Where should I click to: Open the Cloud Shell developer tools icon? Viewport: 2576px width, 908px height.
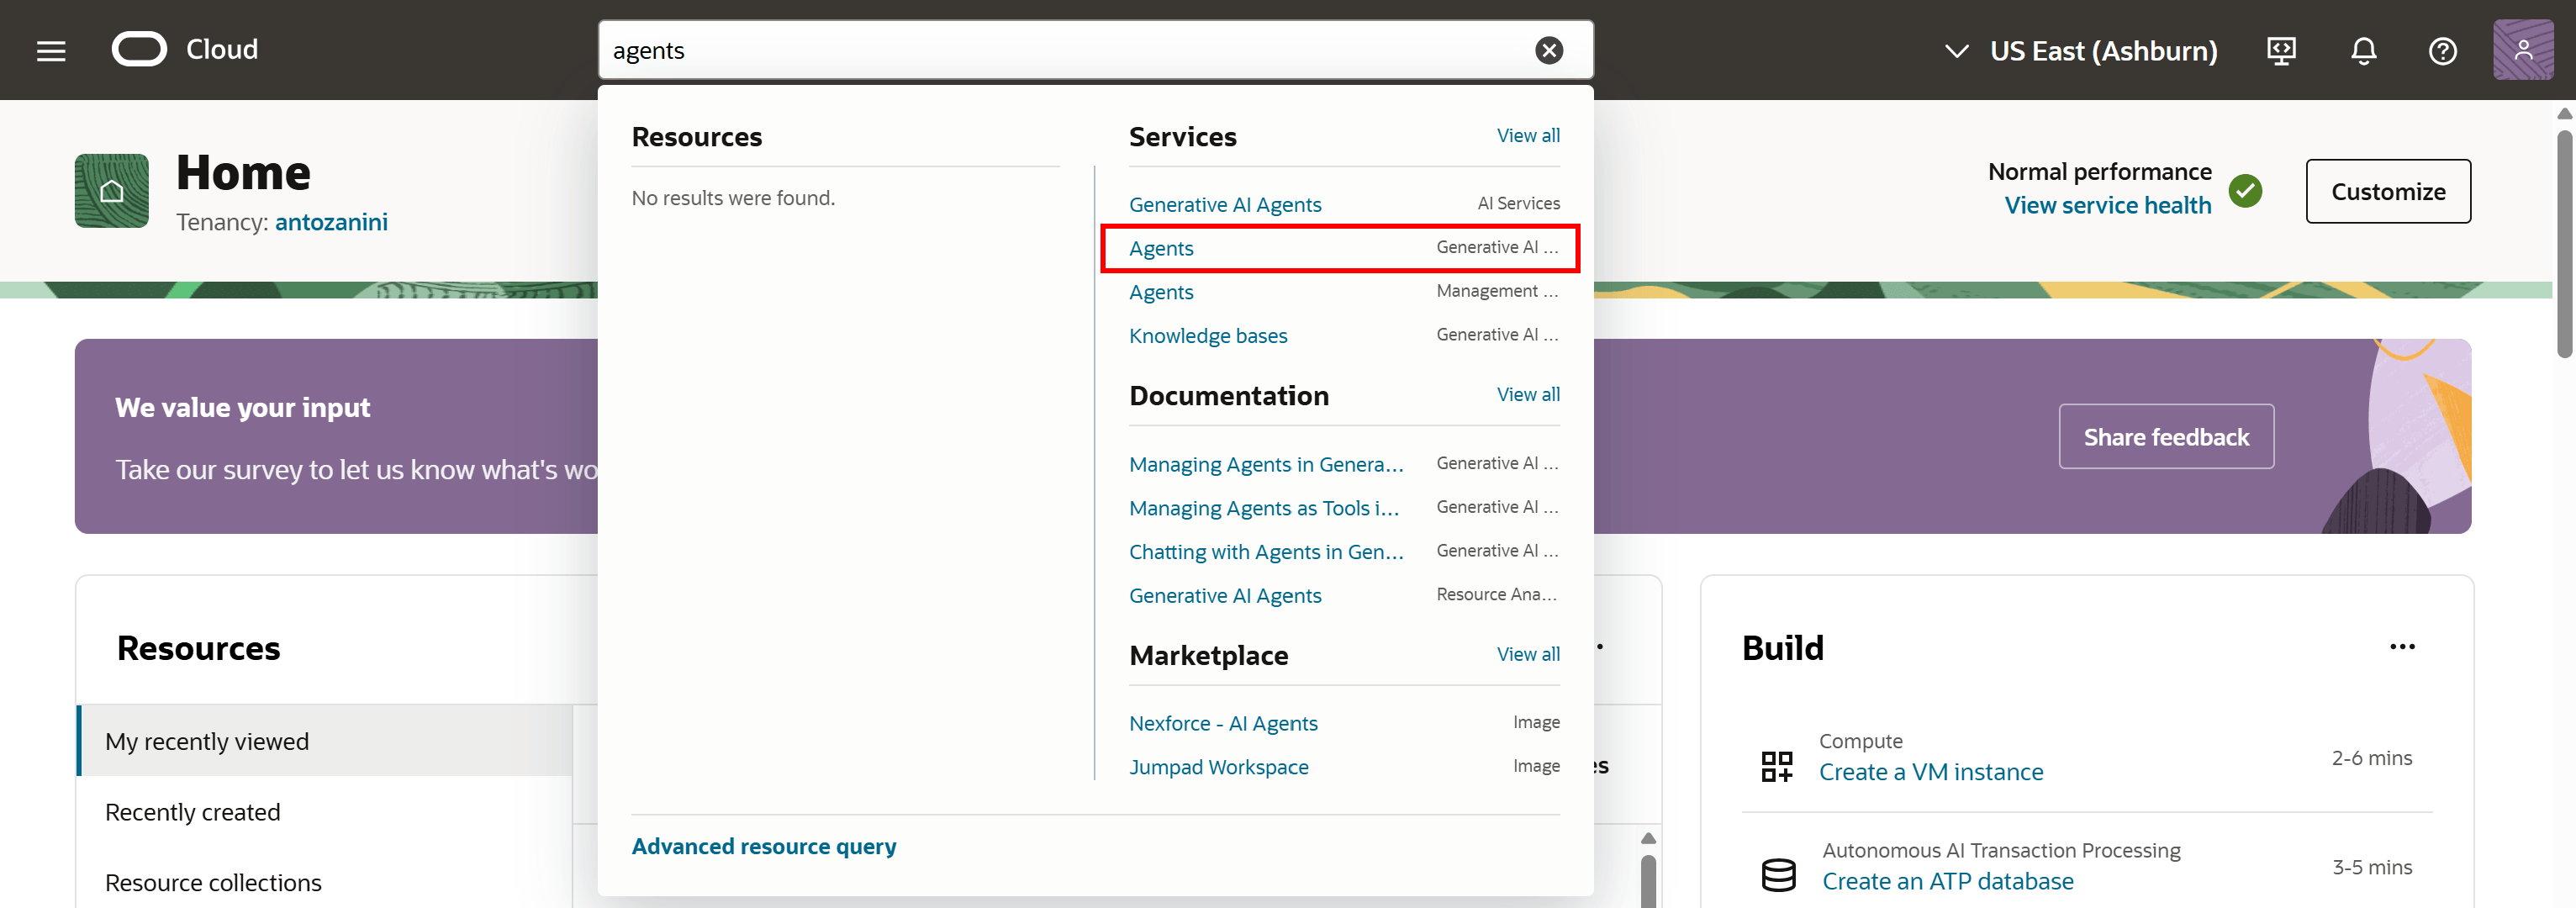click(x=2281, y=50)
